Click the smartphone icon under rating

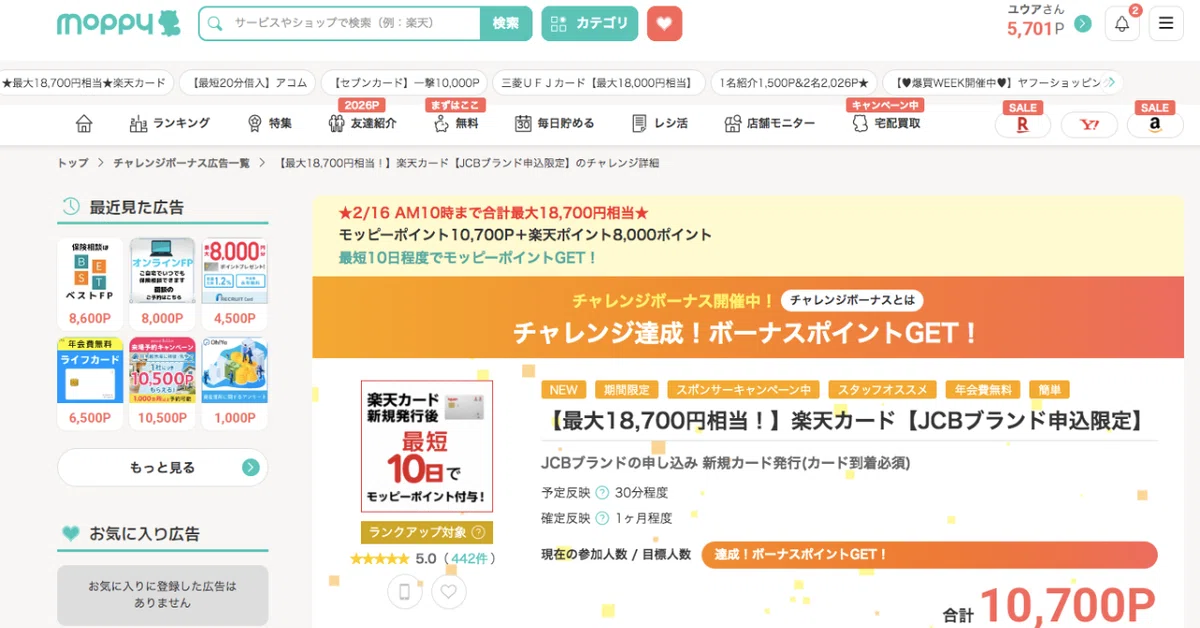coord(404,592)
